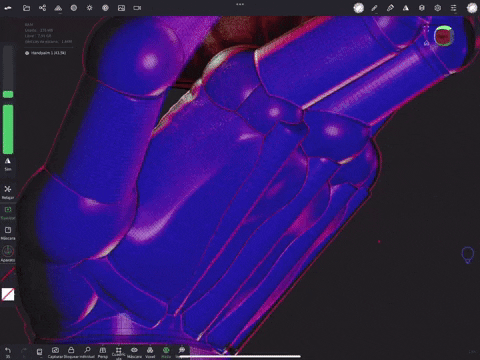Image resolution: width=480 pixels, height=360 pixels.
Task: Open the Post process aperture menu
Action: [x=105, y=8]
